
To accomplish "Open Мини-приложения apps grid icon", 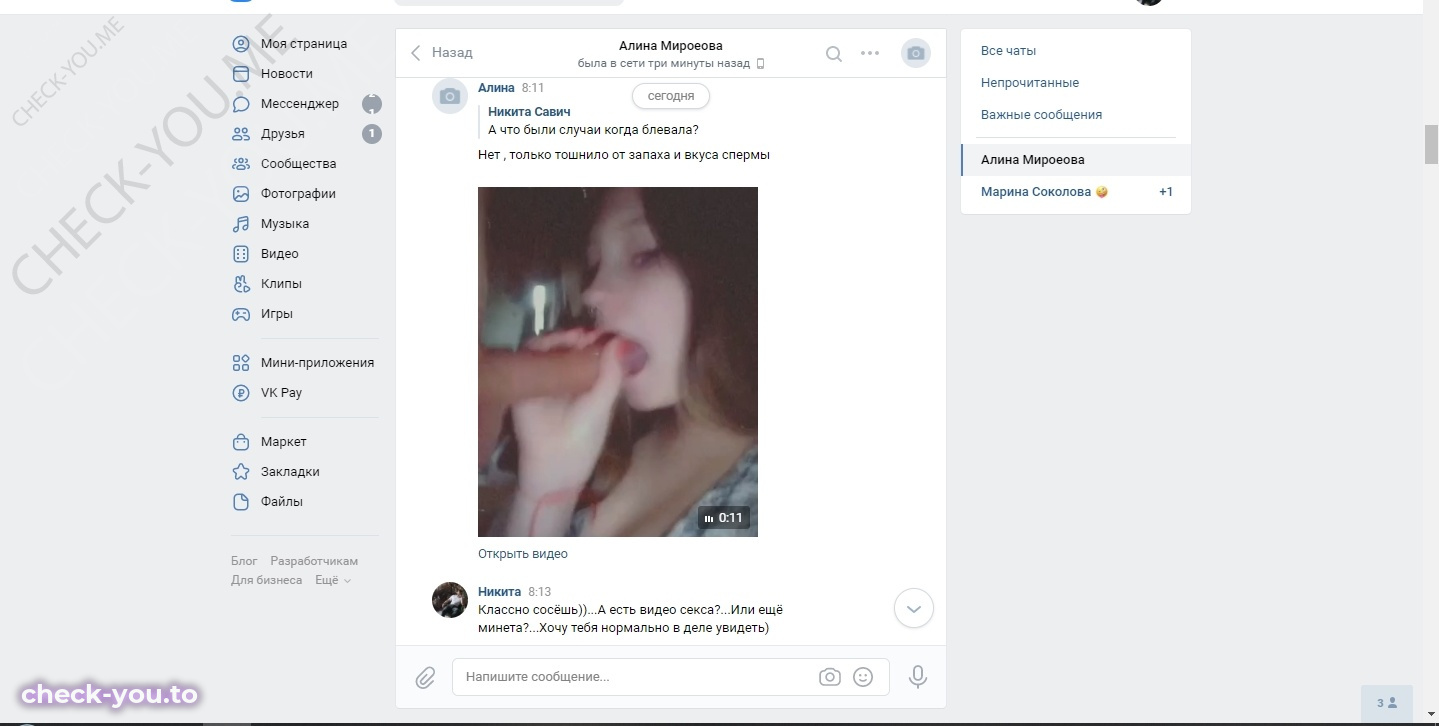I will click(241, 363).
